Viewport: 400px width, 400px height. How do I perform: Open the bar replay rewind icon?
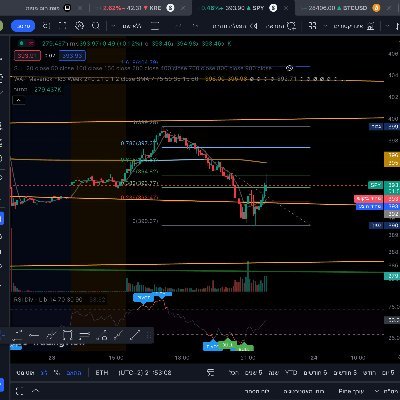click(254, 26)
